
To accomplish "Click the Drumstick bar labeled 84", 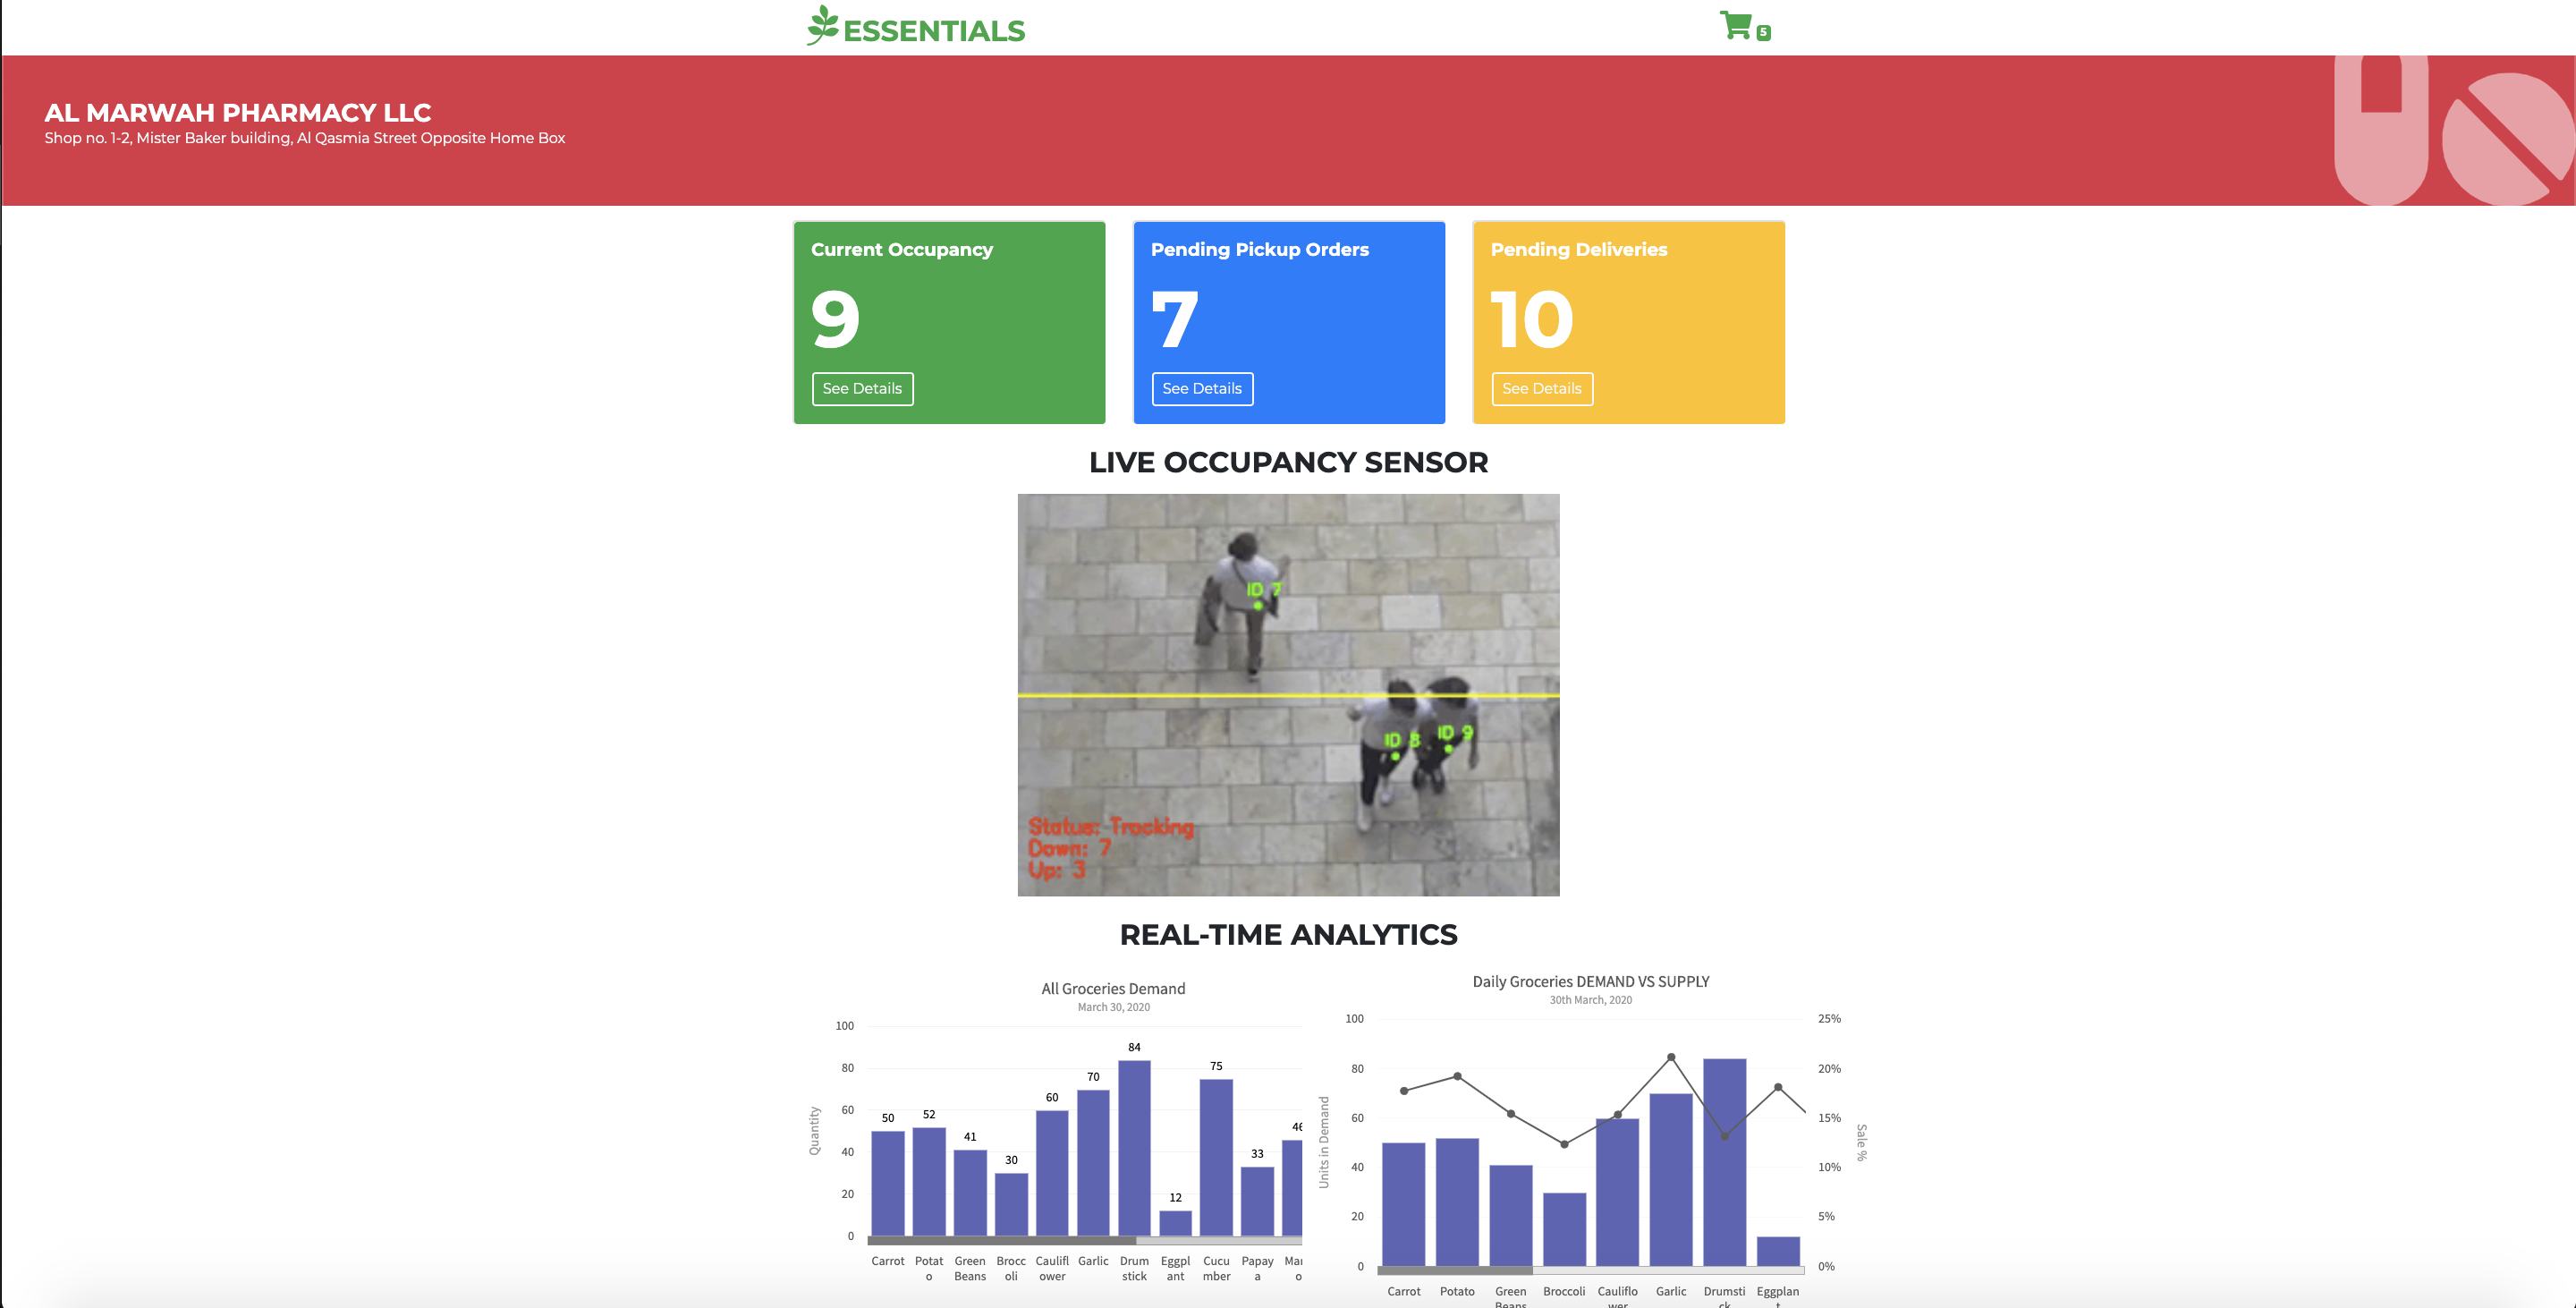I will tap(1134, 1148).
